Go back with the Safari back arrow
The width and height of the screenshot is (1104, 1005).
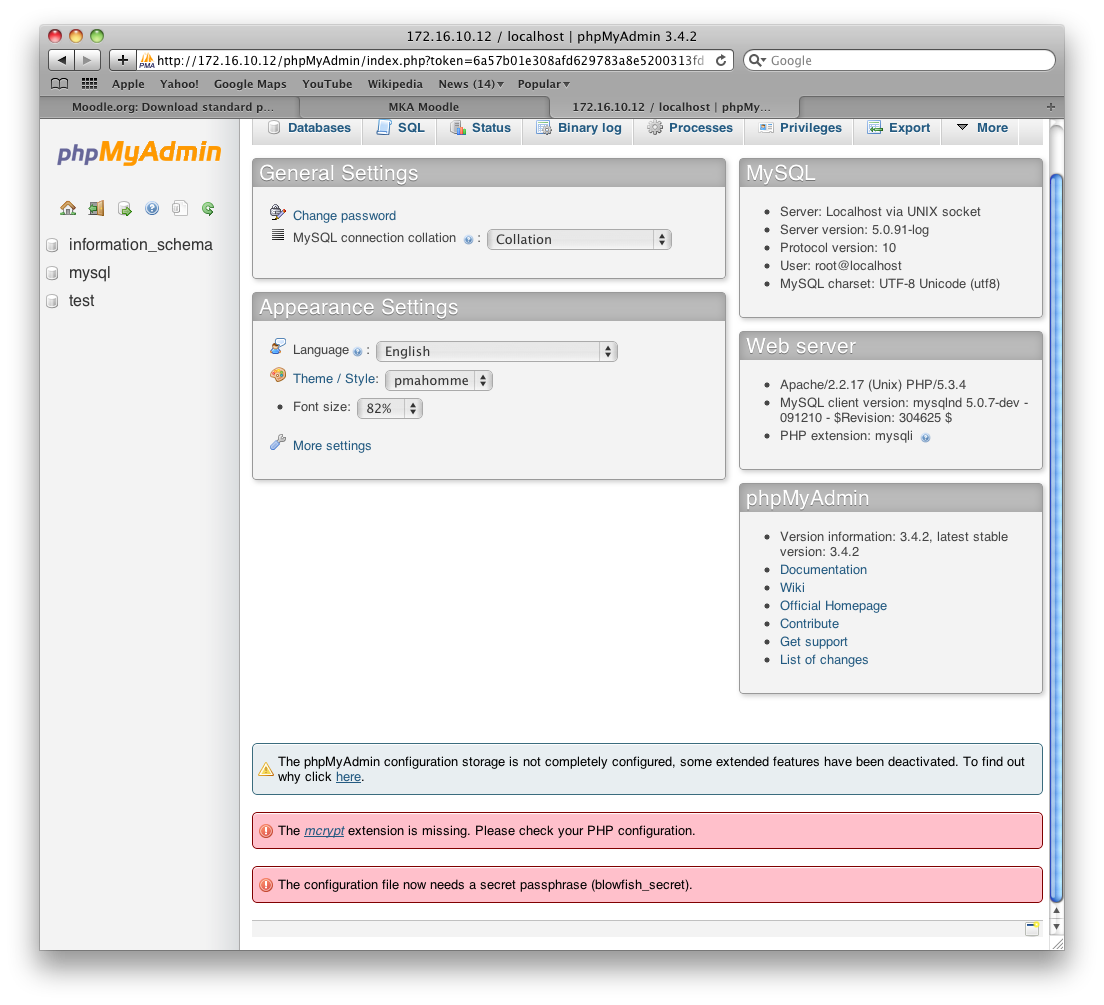point(62,60)
